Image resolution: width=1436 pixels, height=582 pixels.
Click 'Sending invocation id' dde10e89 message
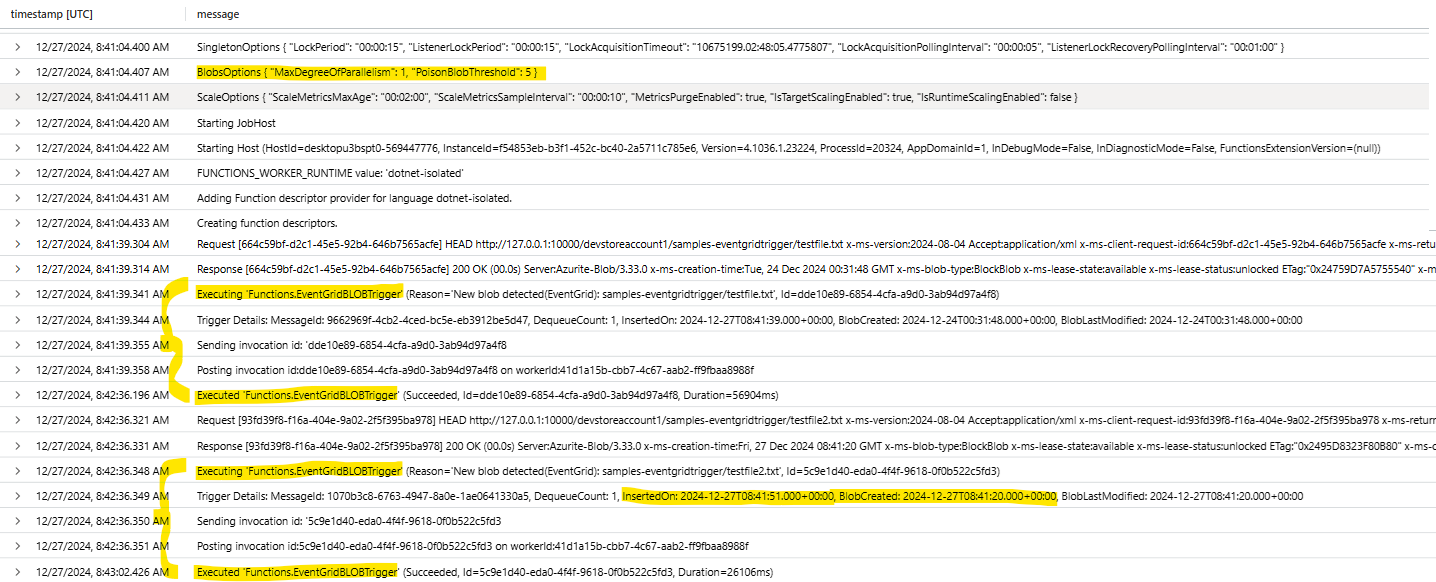(351, 345)
